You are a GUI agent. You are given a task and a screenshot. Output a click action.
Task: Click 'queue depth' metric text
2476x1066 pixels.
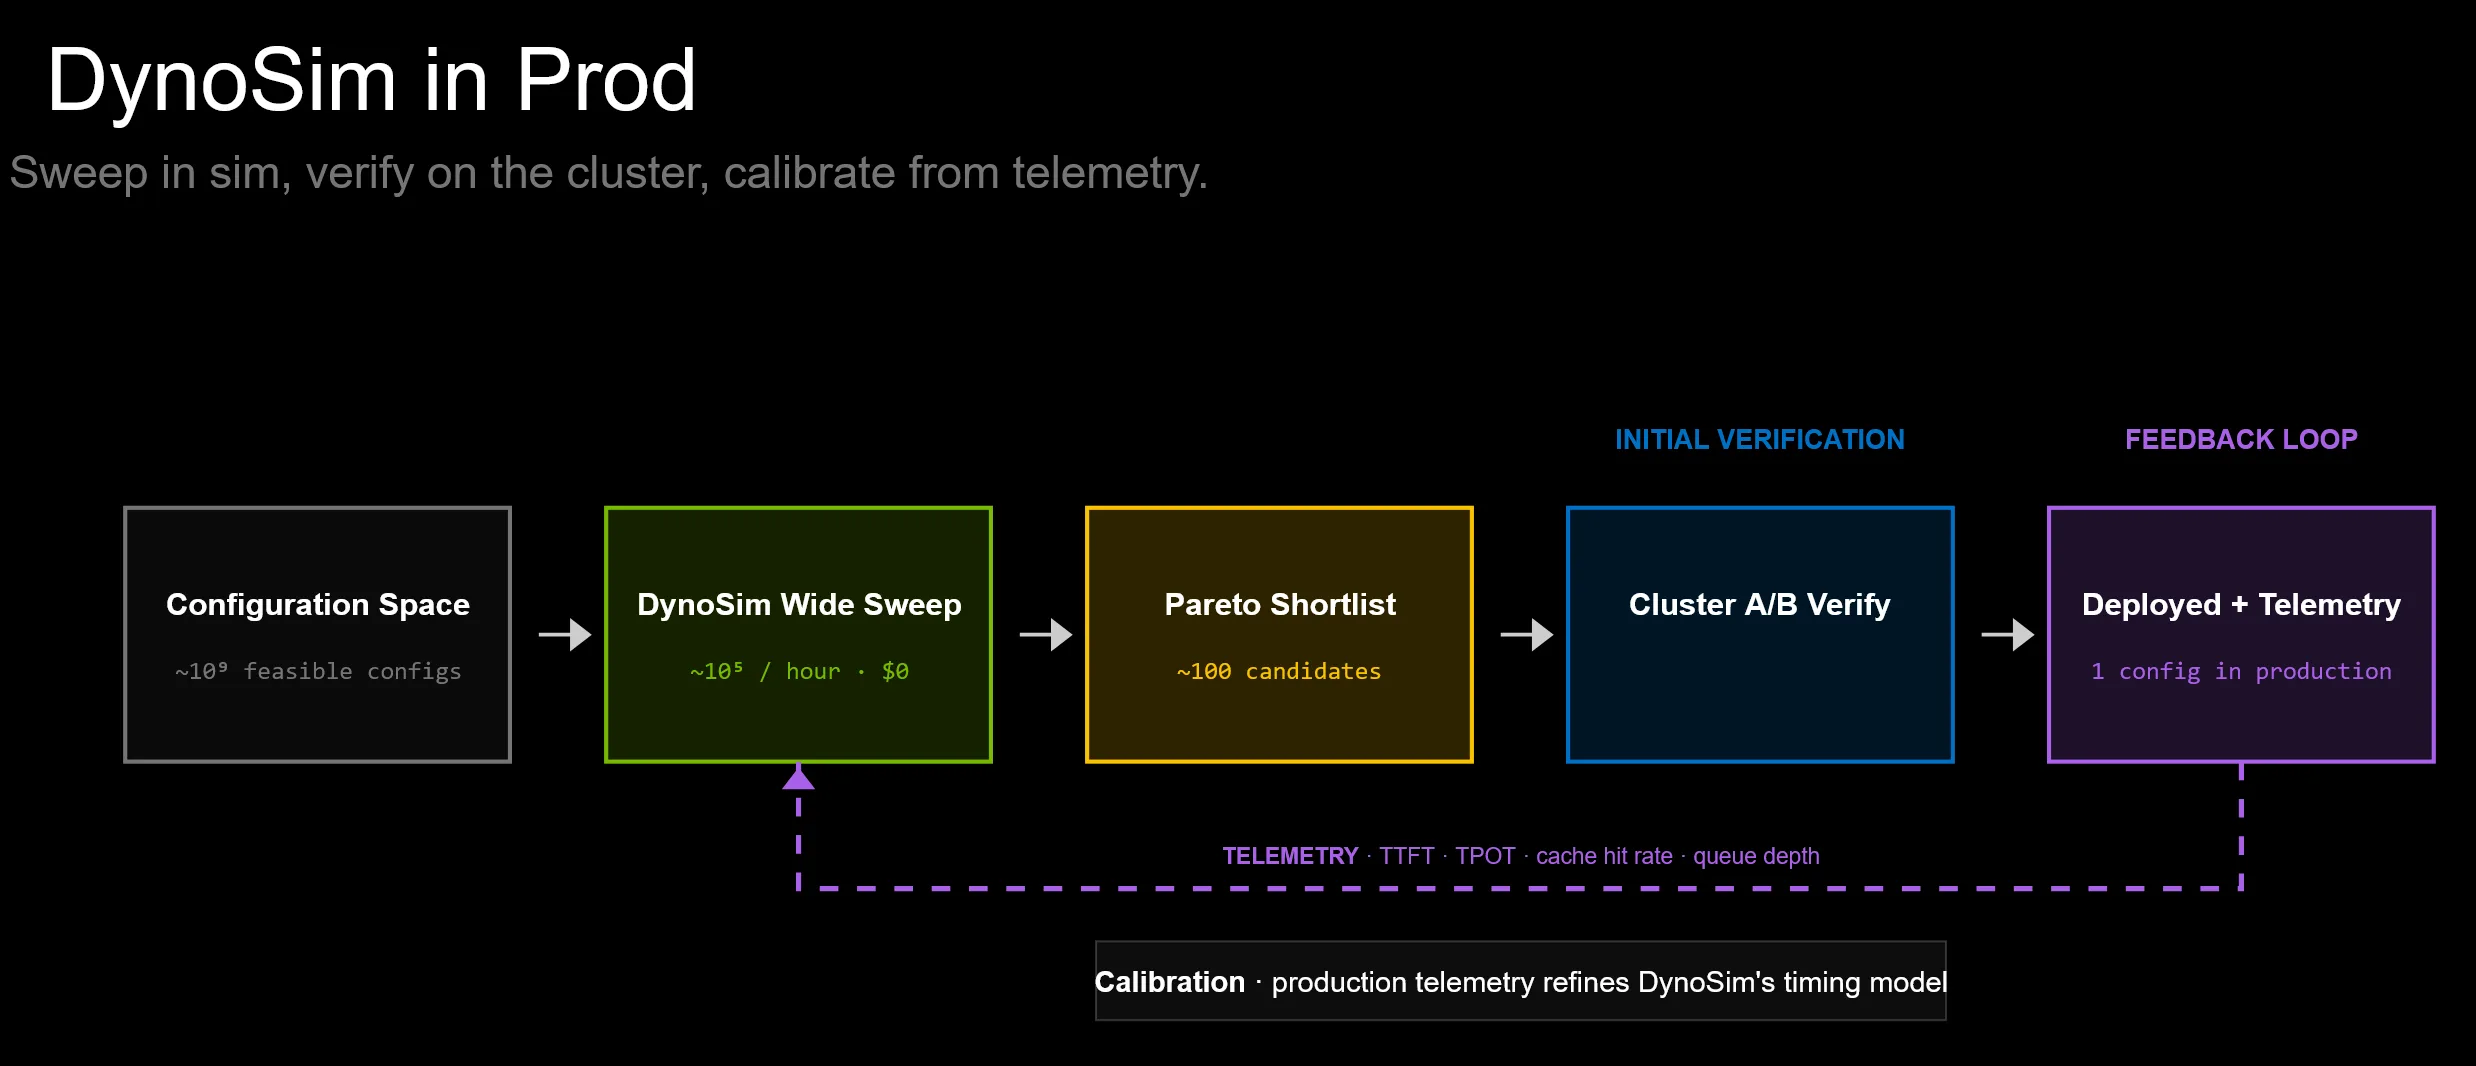[x=1756, y=856]
